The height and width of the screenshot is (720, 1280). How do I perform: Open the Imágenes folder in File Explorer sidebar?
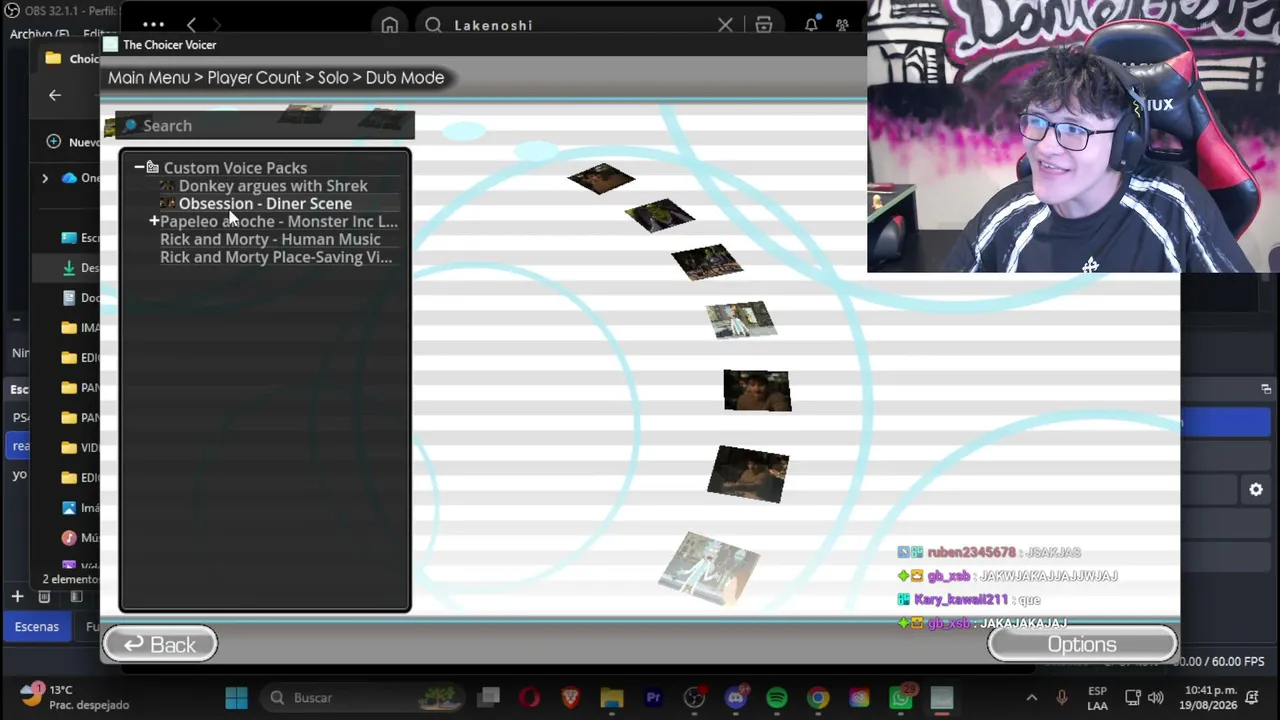(80, 507)
